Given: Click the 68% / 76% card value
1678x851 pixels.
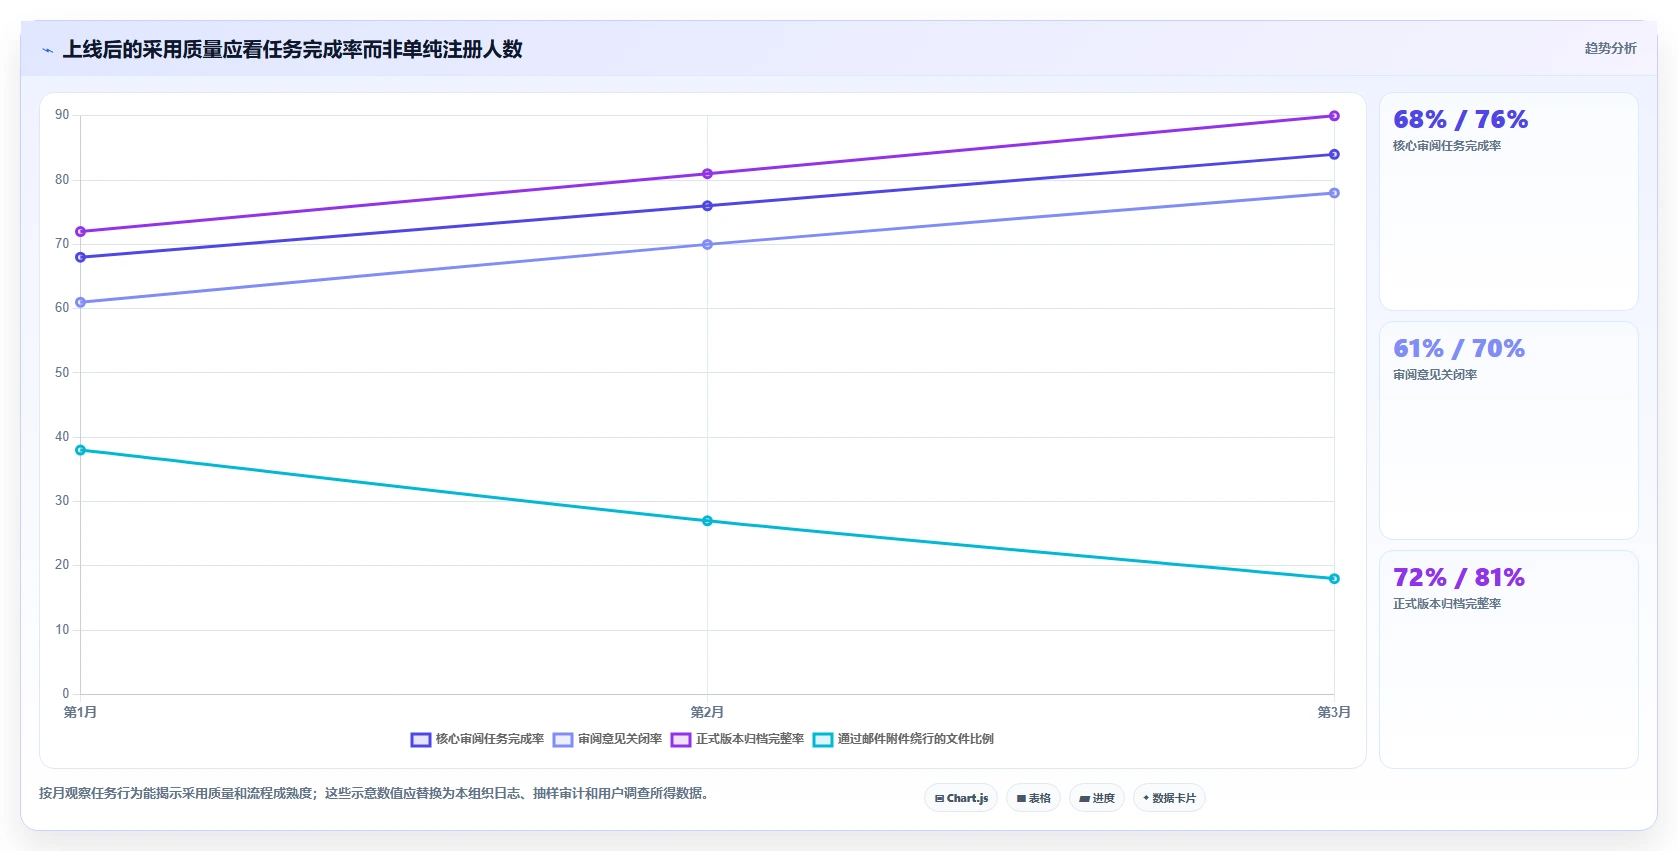Looking at the screenshot, I should tap(1460, 120).
